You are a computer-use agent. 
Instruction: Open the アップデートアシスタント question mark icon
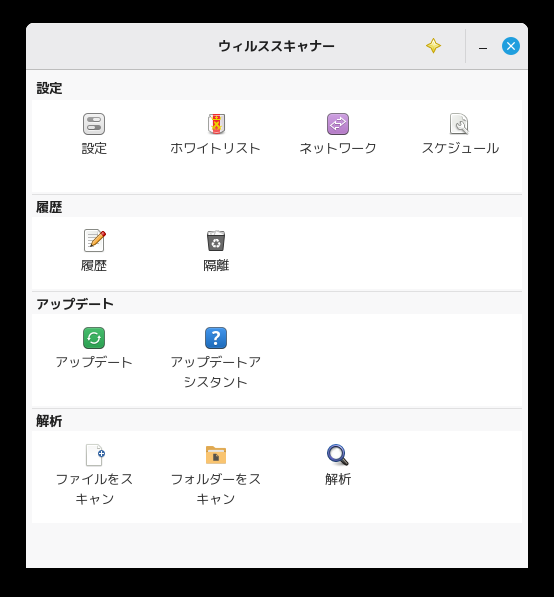(x=216, y=338)
